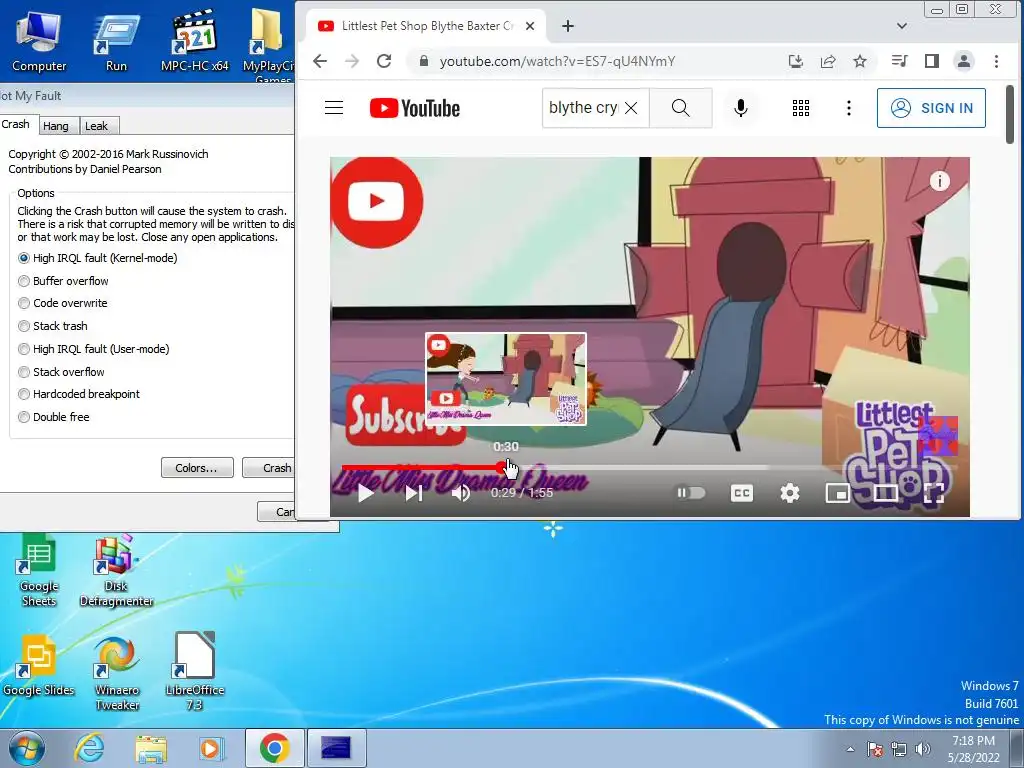Share this page icon in address bar
This screenshot has height=768, width=1024.
[827, 61]
